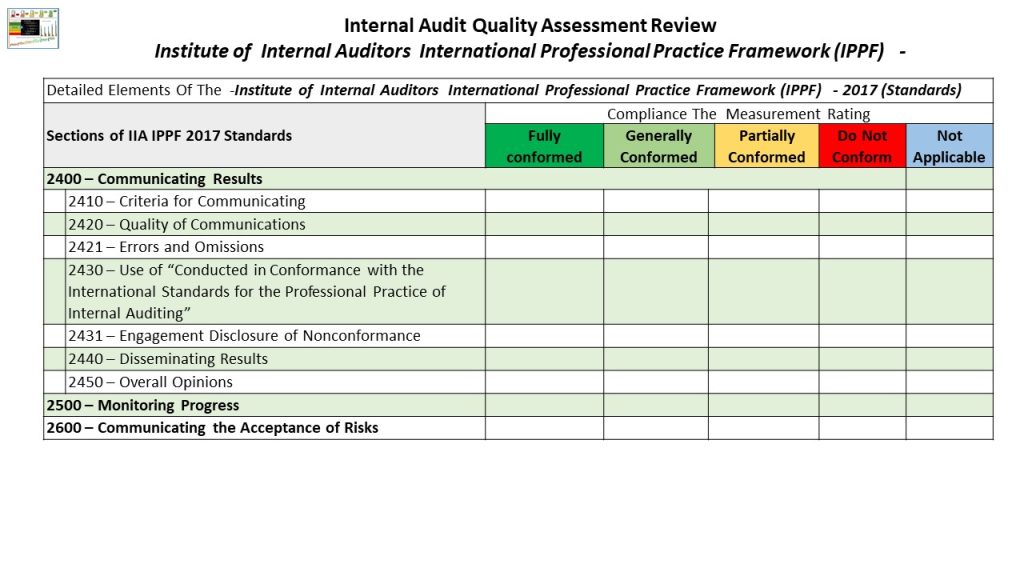Click Not Applicable cell for 2600 row
Image resolution: width=1024 pixels, height=576 pixels.
pos(950,428)
